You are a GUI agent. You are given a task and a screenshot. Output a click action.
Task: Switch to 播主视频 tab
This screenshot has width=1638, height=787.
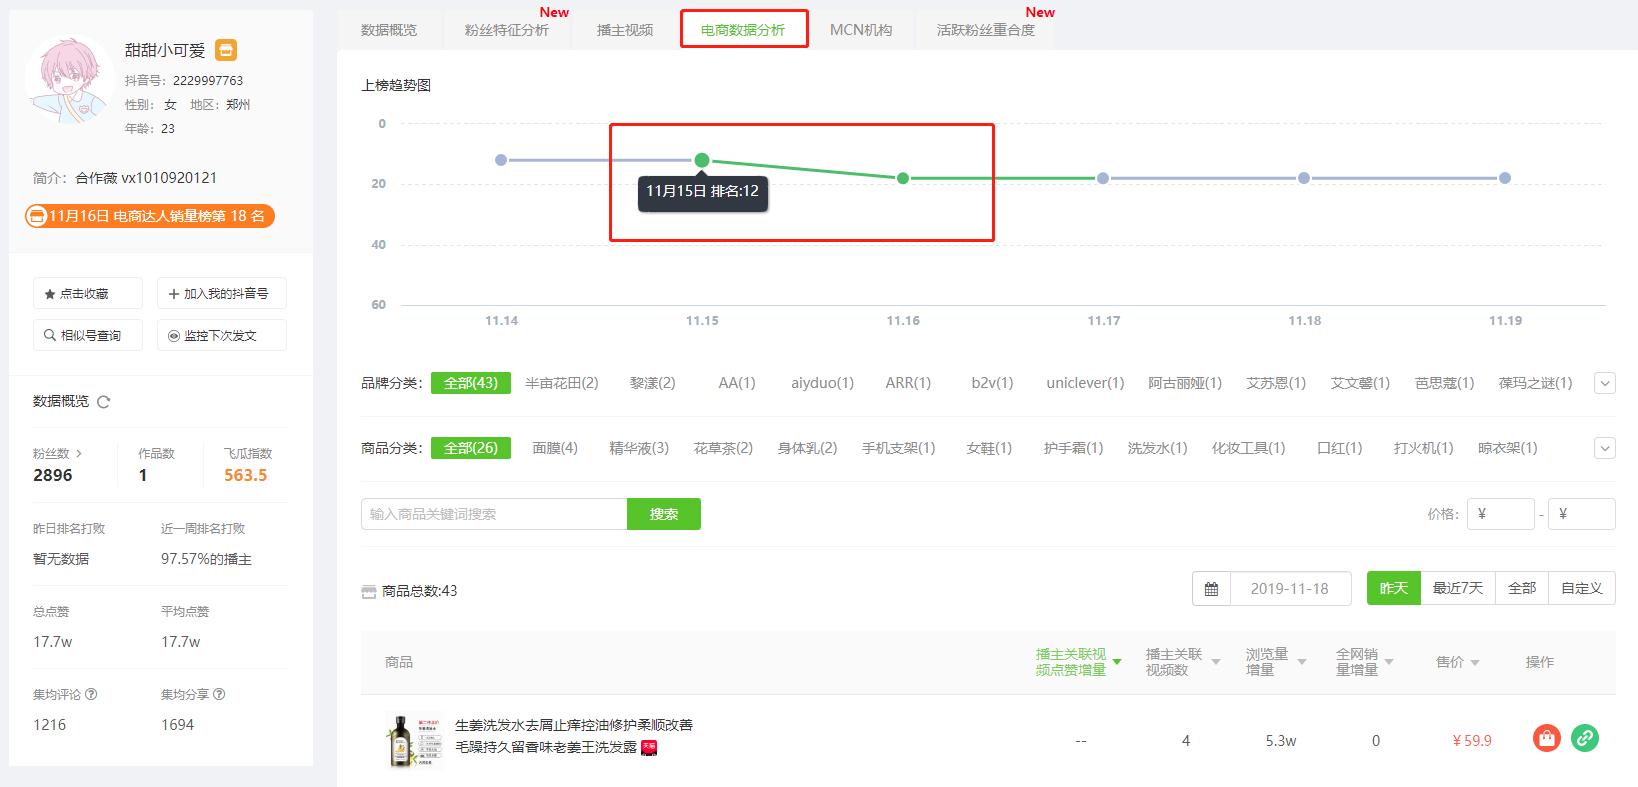click(x=625, y=30)
